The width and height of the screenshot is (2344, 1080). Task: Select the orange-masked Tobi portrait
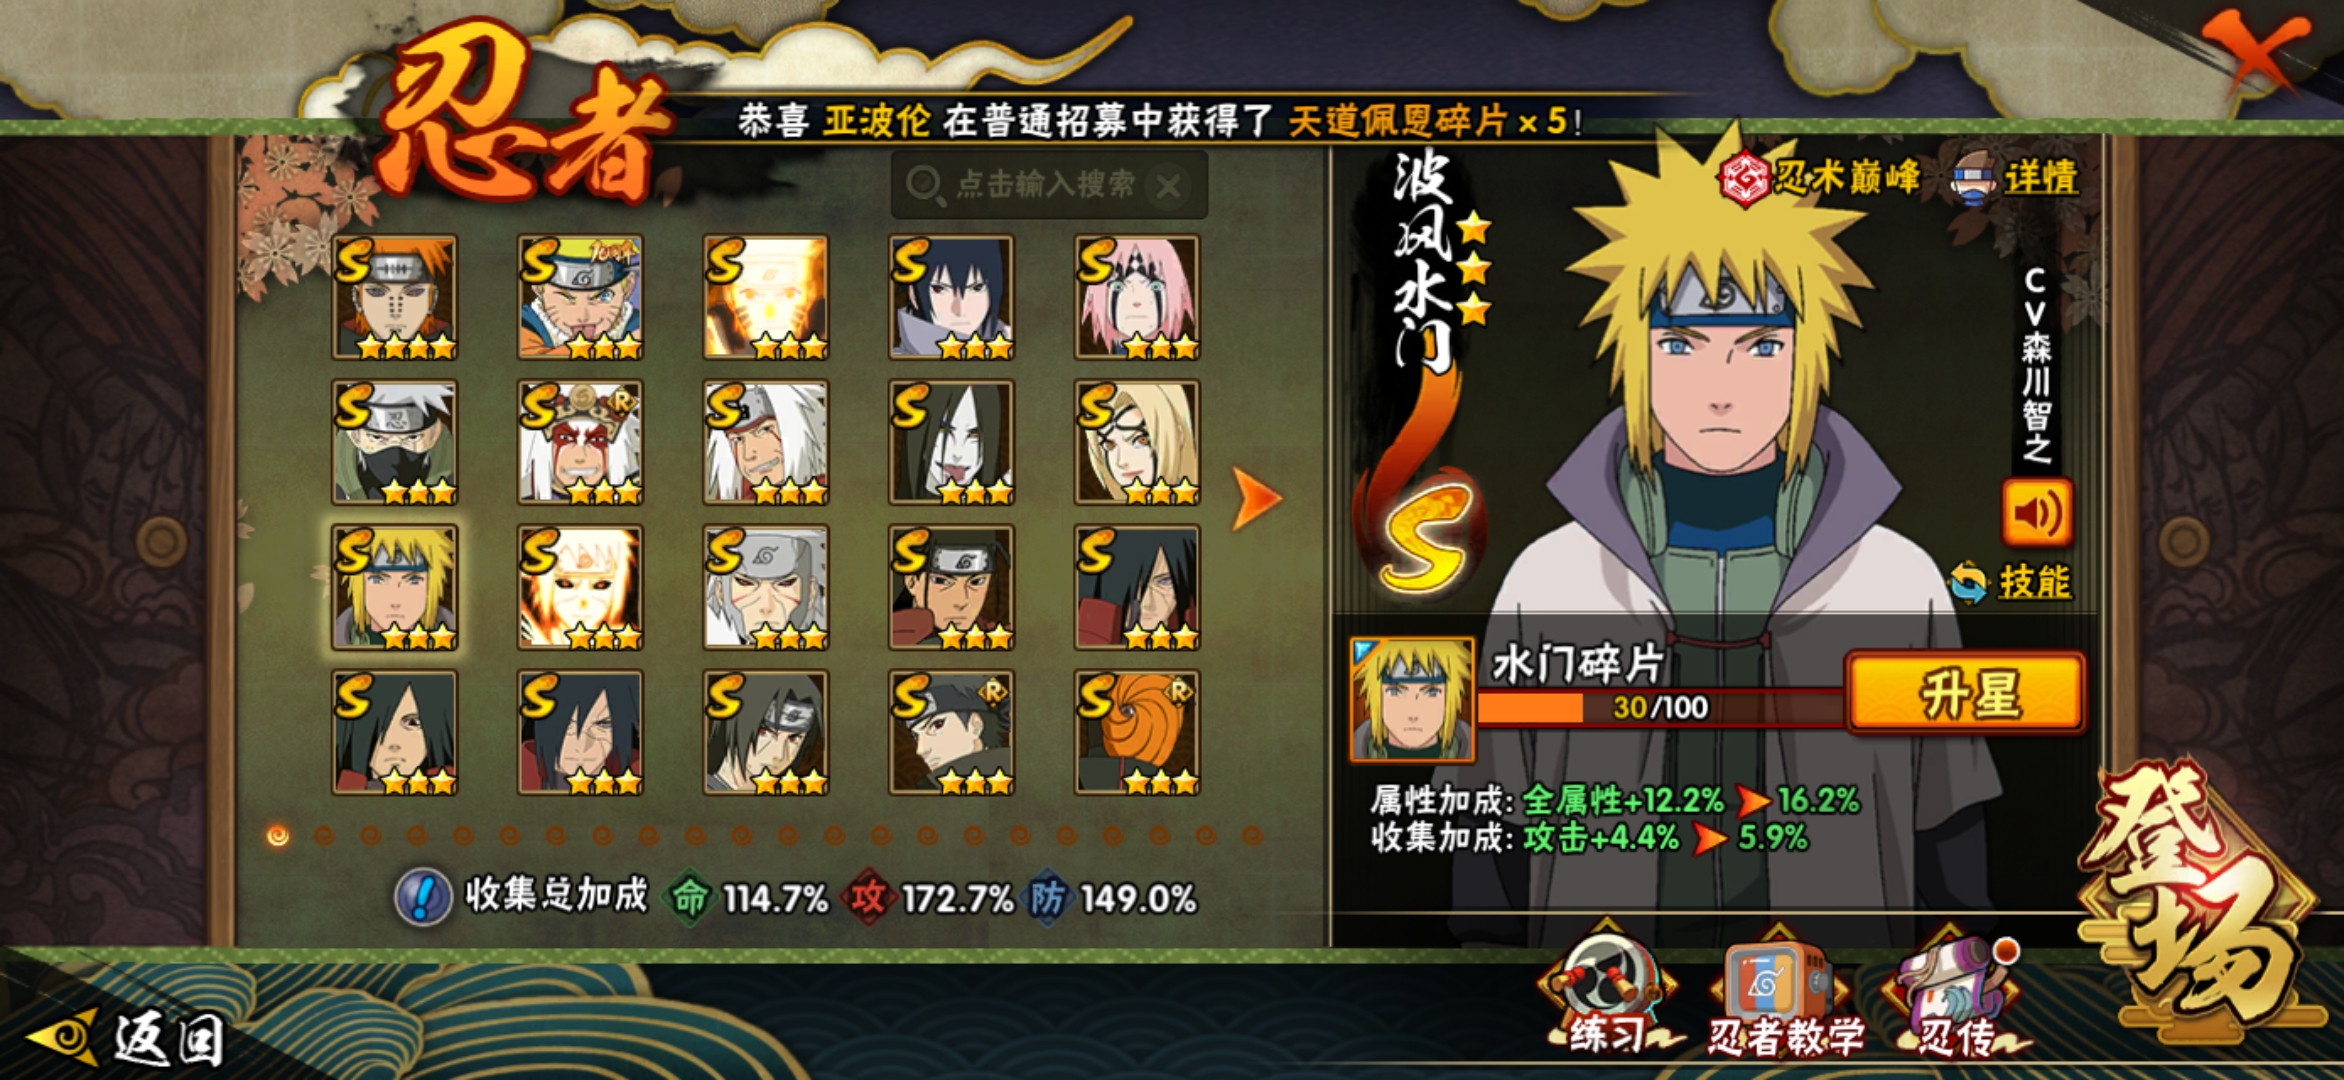[1137, 732]
